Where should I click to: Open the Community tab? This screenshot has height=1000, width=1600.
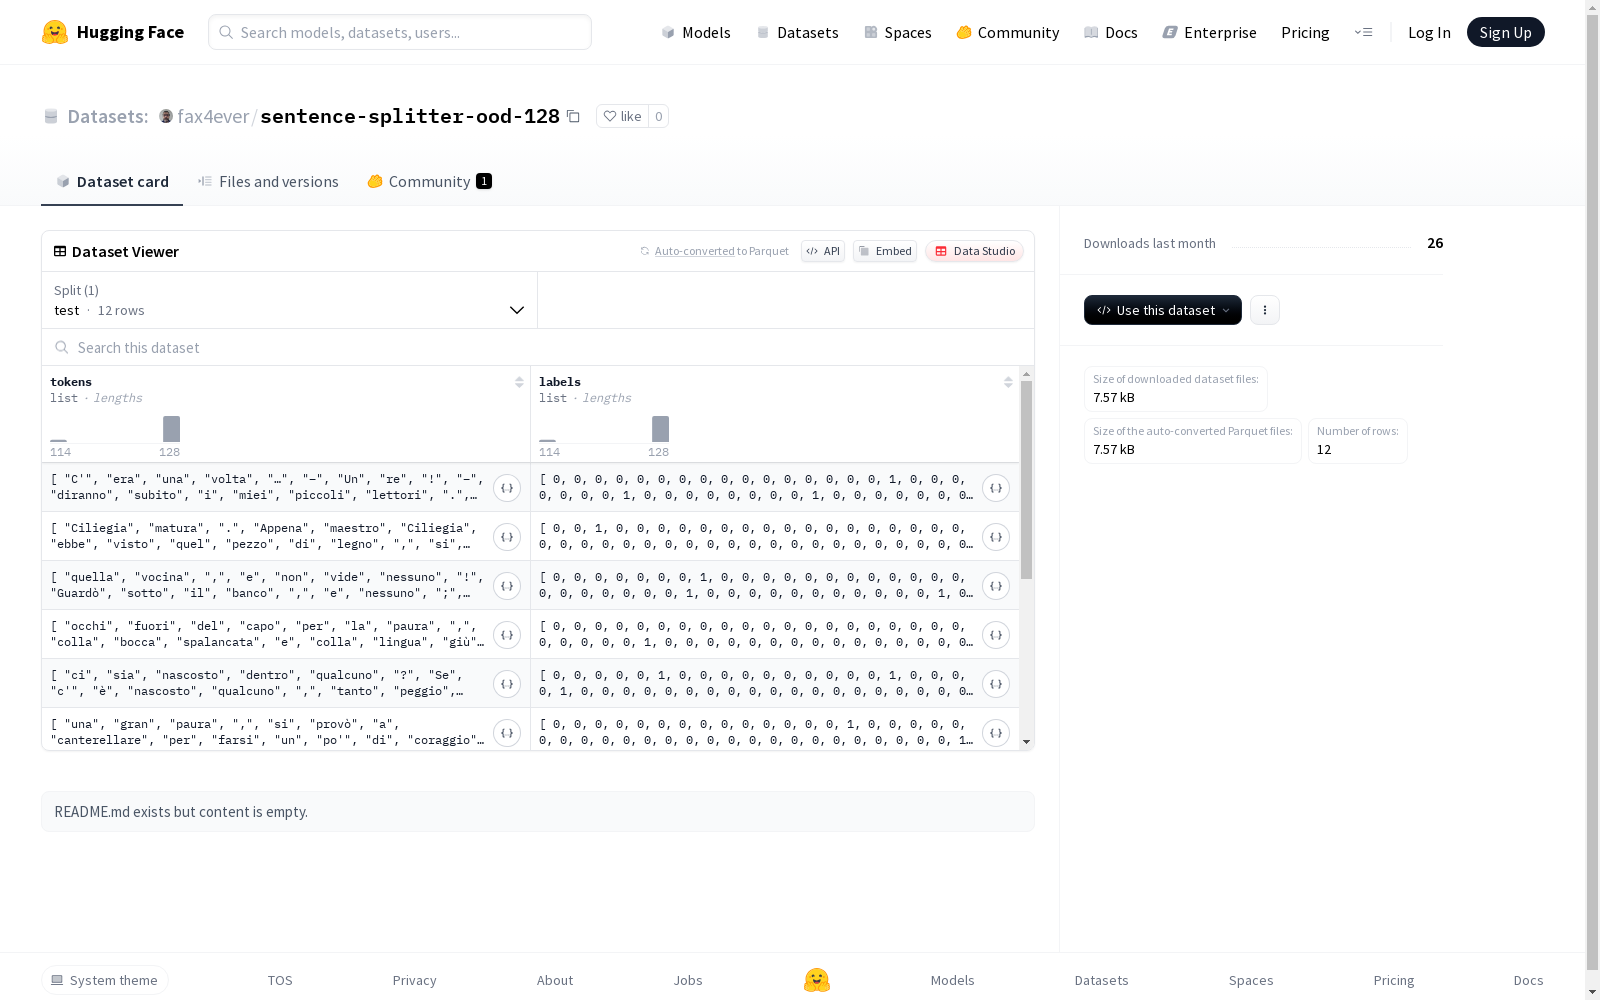429,181
